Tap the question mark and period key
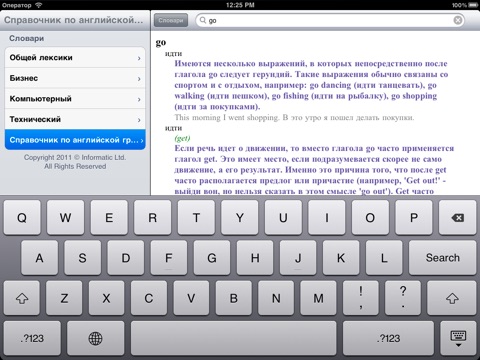This screenshot has width=480, height=360. pos(403,298)
